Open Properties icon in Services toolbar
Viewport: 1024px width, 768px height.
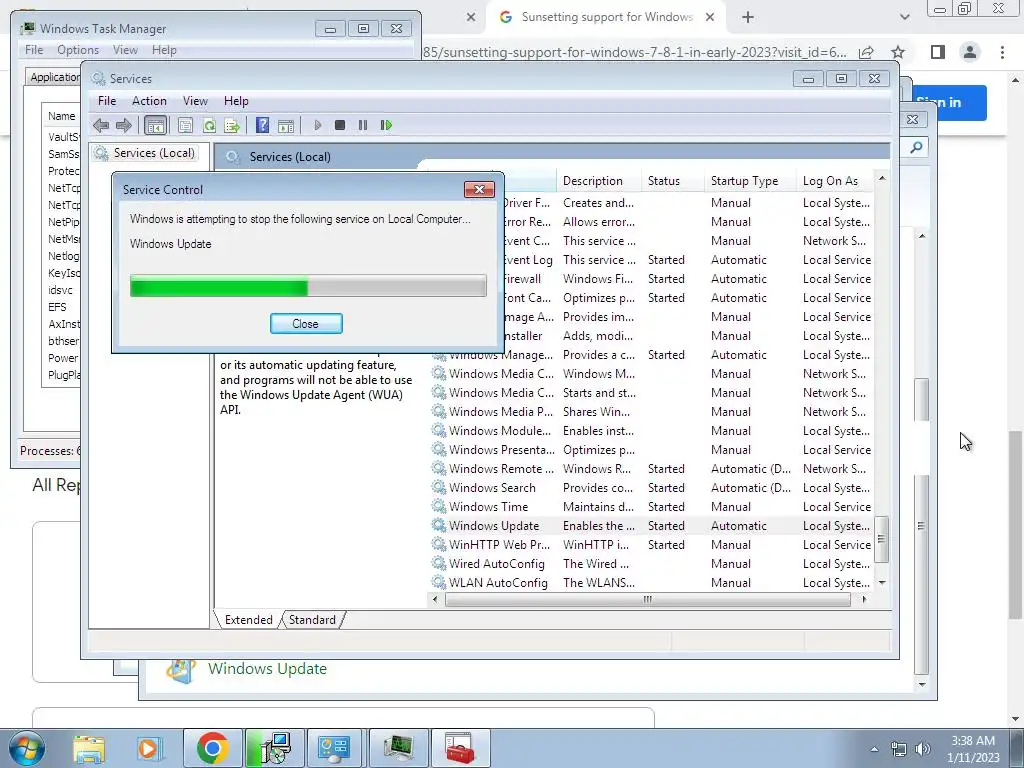pos(185,125)
